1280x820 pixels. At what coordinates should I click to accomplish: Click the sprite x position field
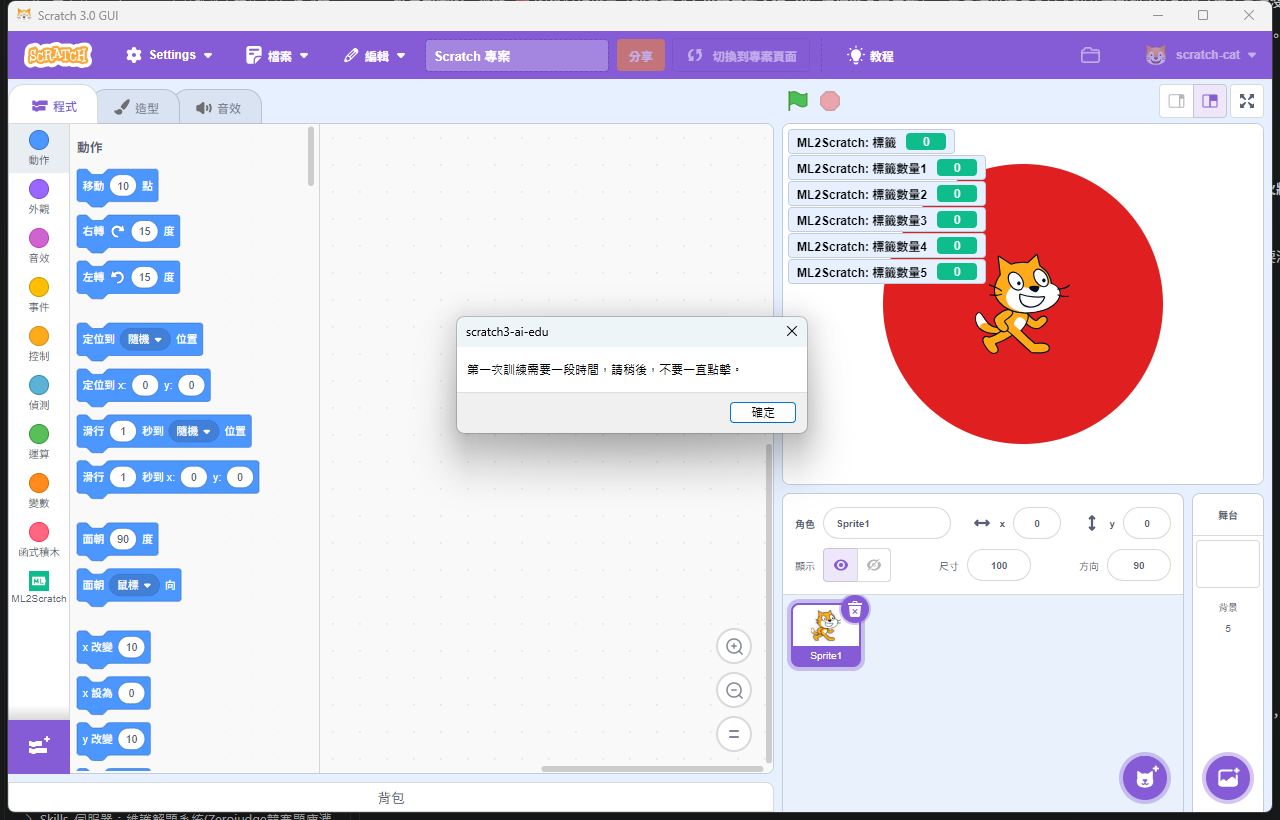coord(1037,523)
